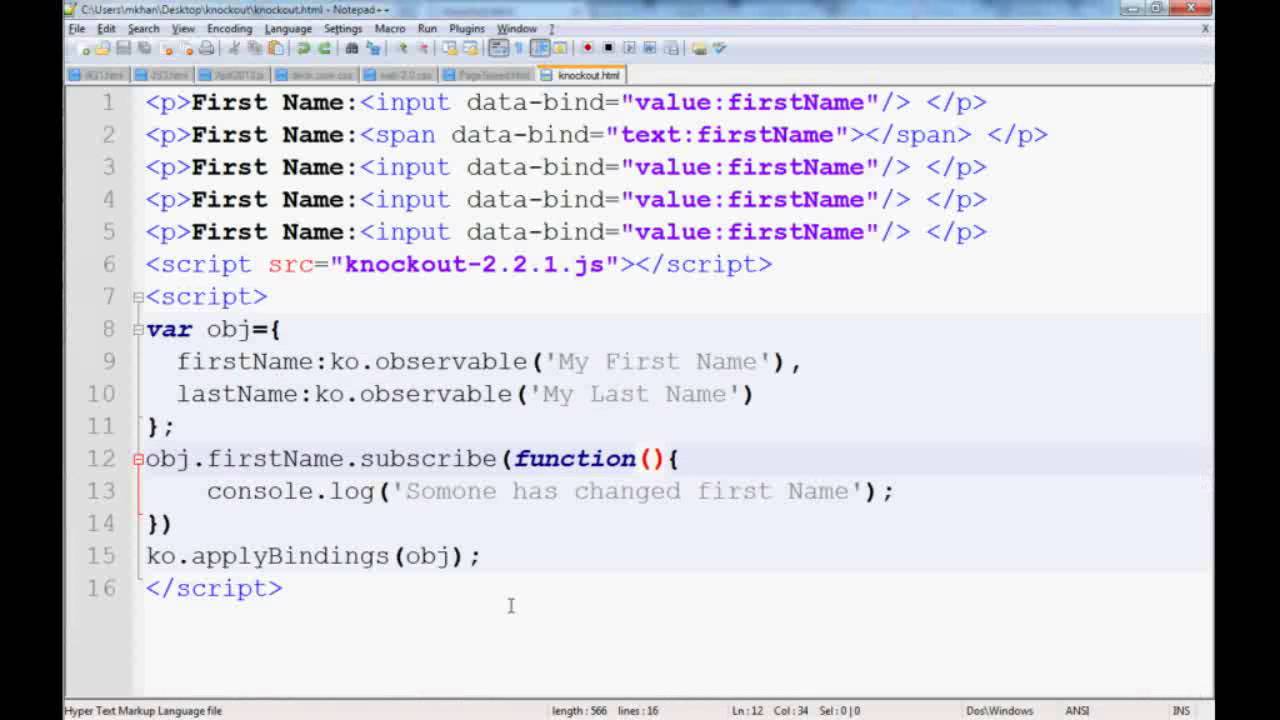The image size is (1280, 720).
Task: Toggle the Word Wrap toolbar button
Action: 498,48
